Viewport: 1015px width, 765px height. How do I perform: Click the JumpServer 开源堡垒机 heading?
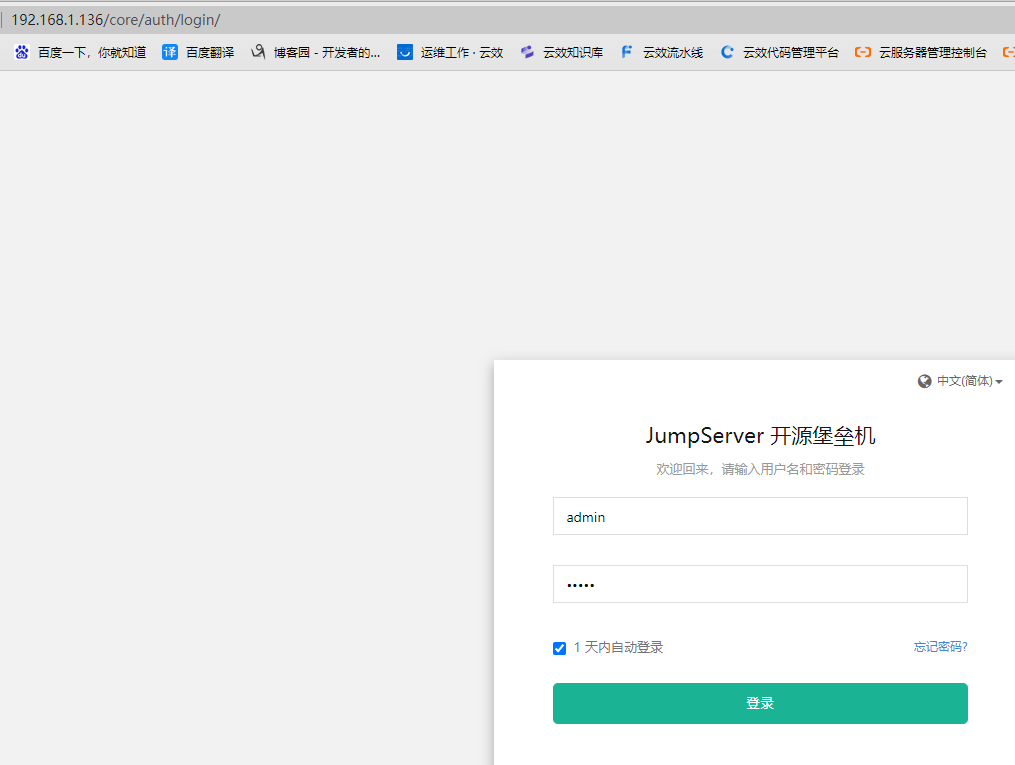(760, 436)
